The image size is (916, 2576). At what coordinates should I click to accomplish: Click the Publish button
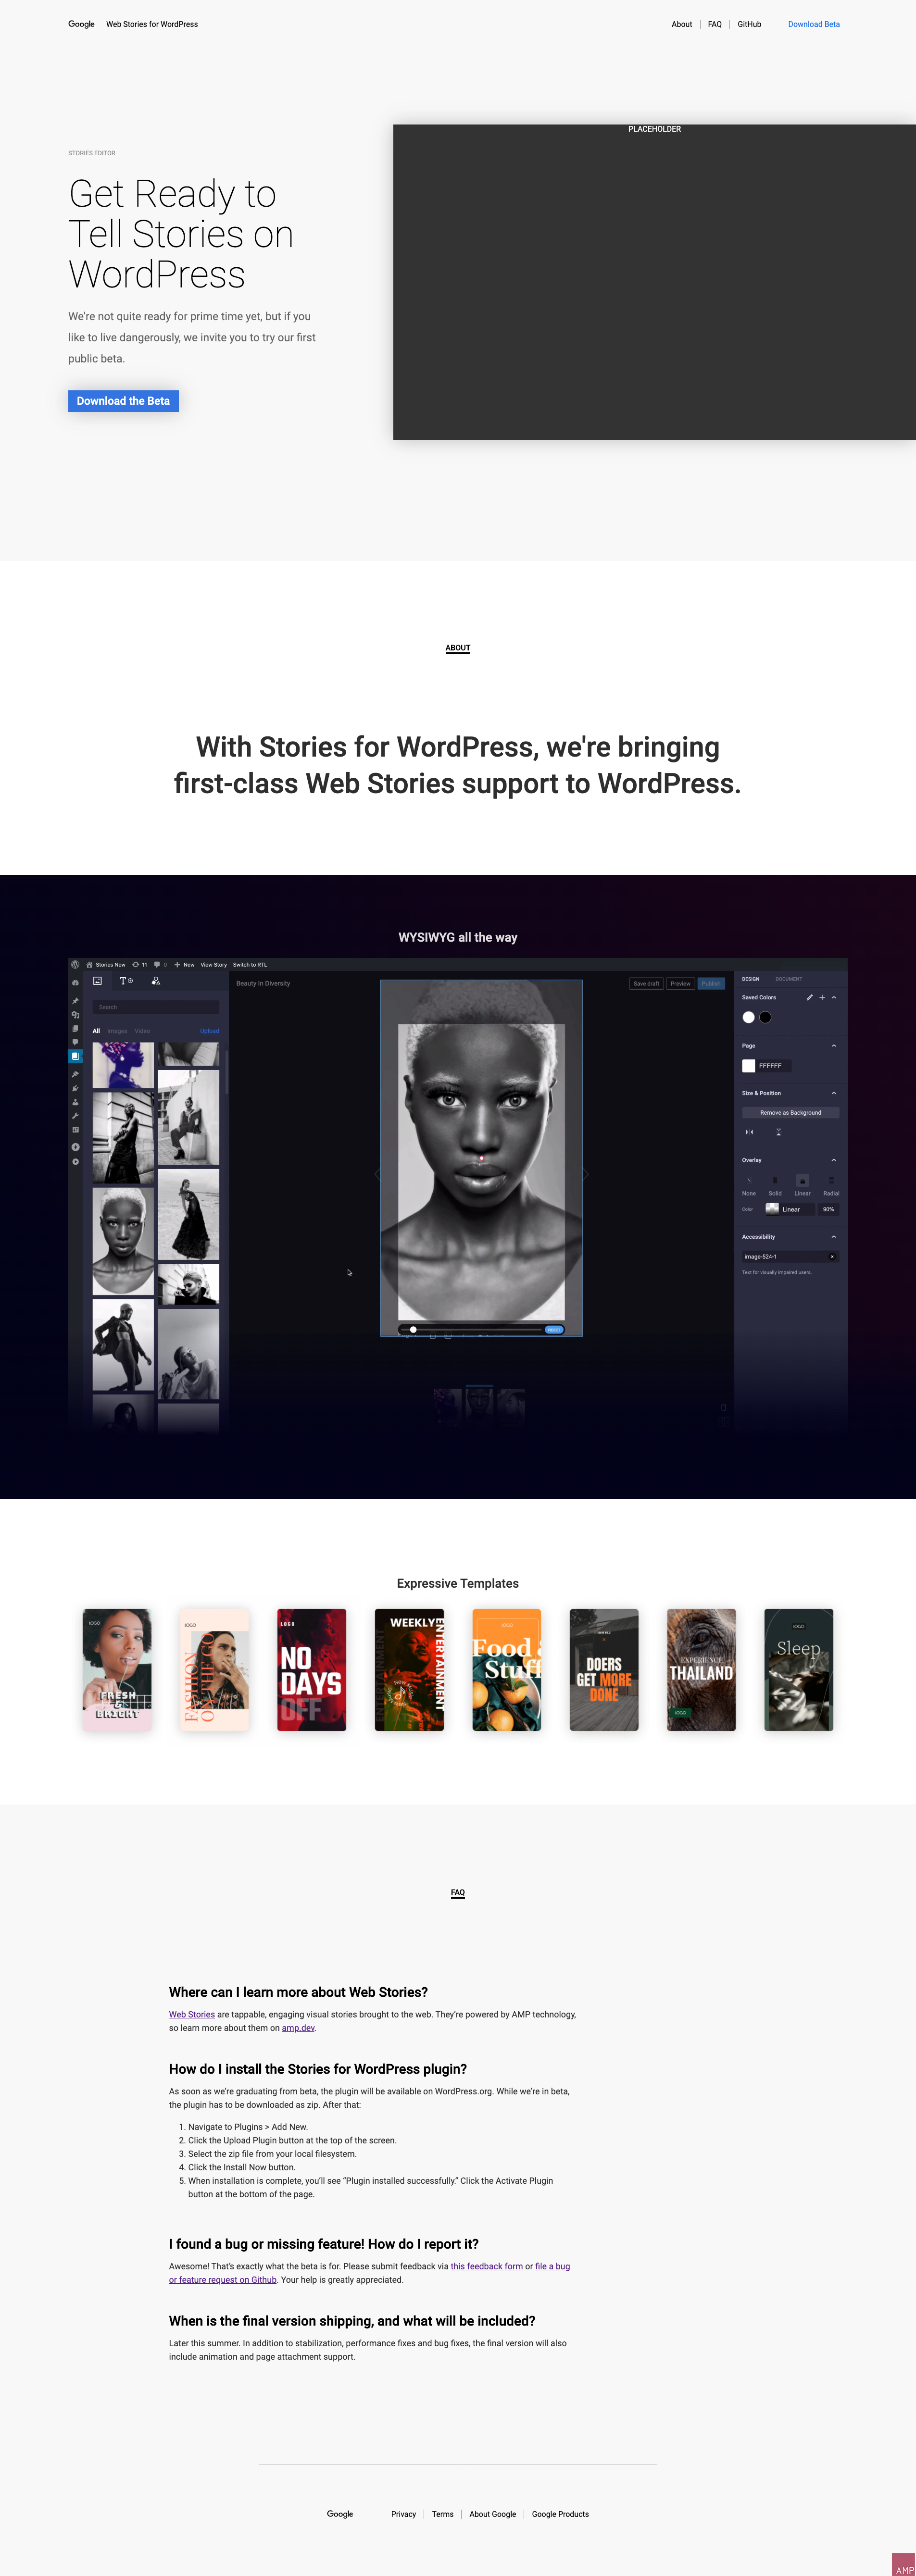coord(711,984)
